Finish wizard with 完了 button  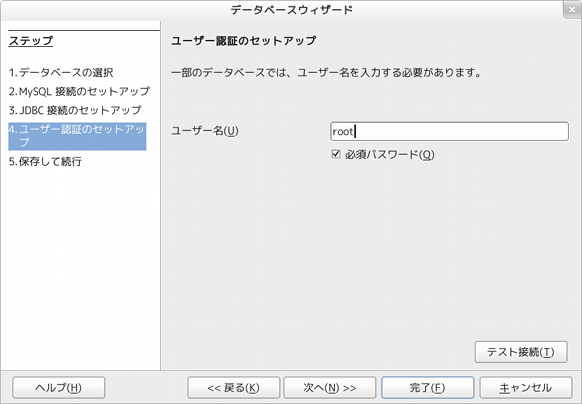(428, 388)
